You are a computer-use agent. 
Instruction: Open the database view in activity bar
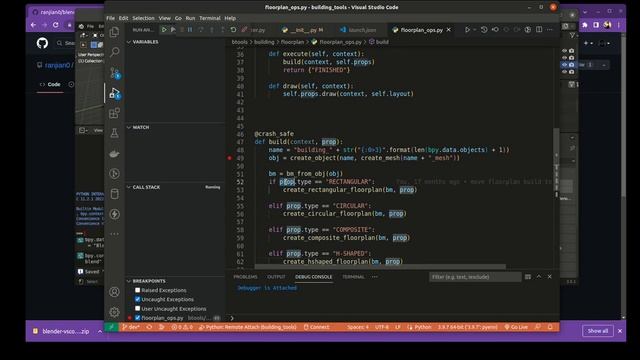115,194
